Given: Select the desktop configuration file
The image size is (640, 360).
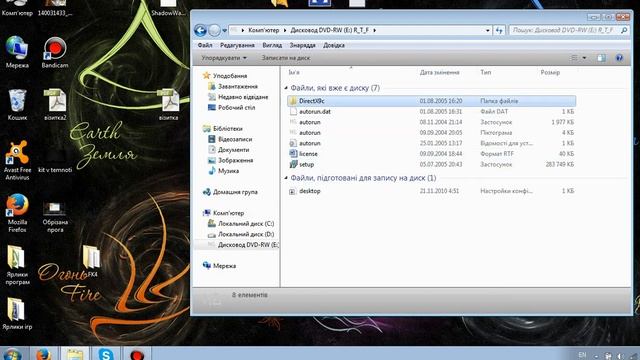Looking at the screenshot, I should [x=431, y=191].
